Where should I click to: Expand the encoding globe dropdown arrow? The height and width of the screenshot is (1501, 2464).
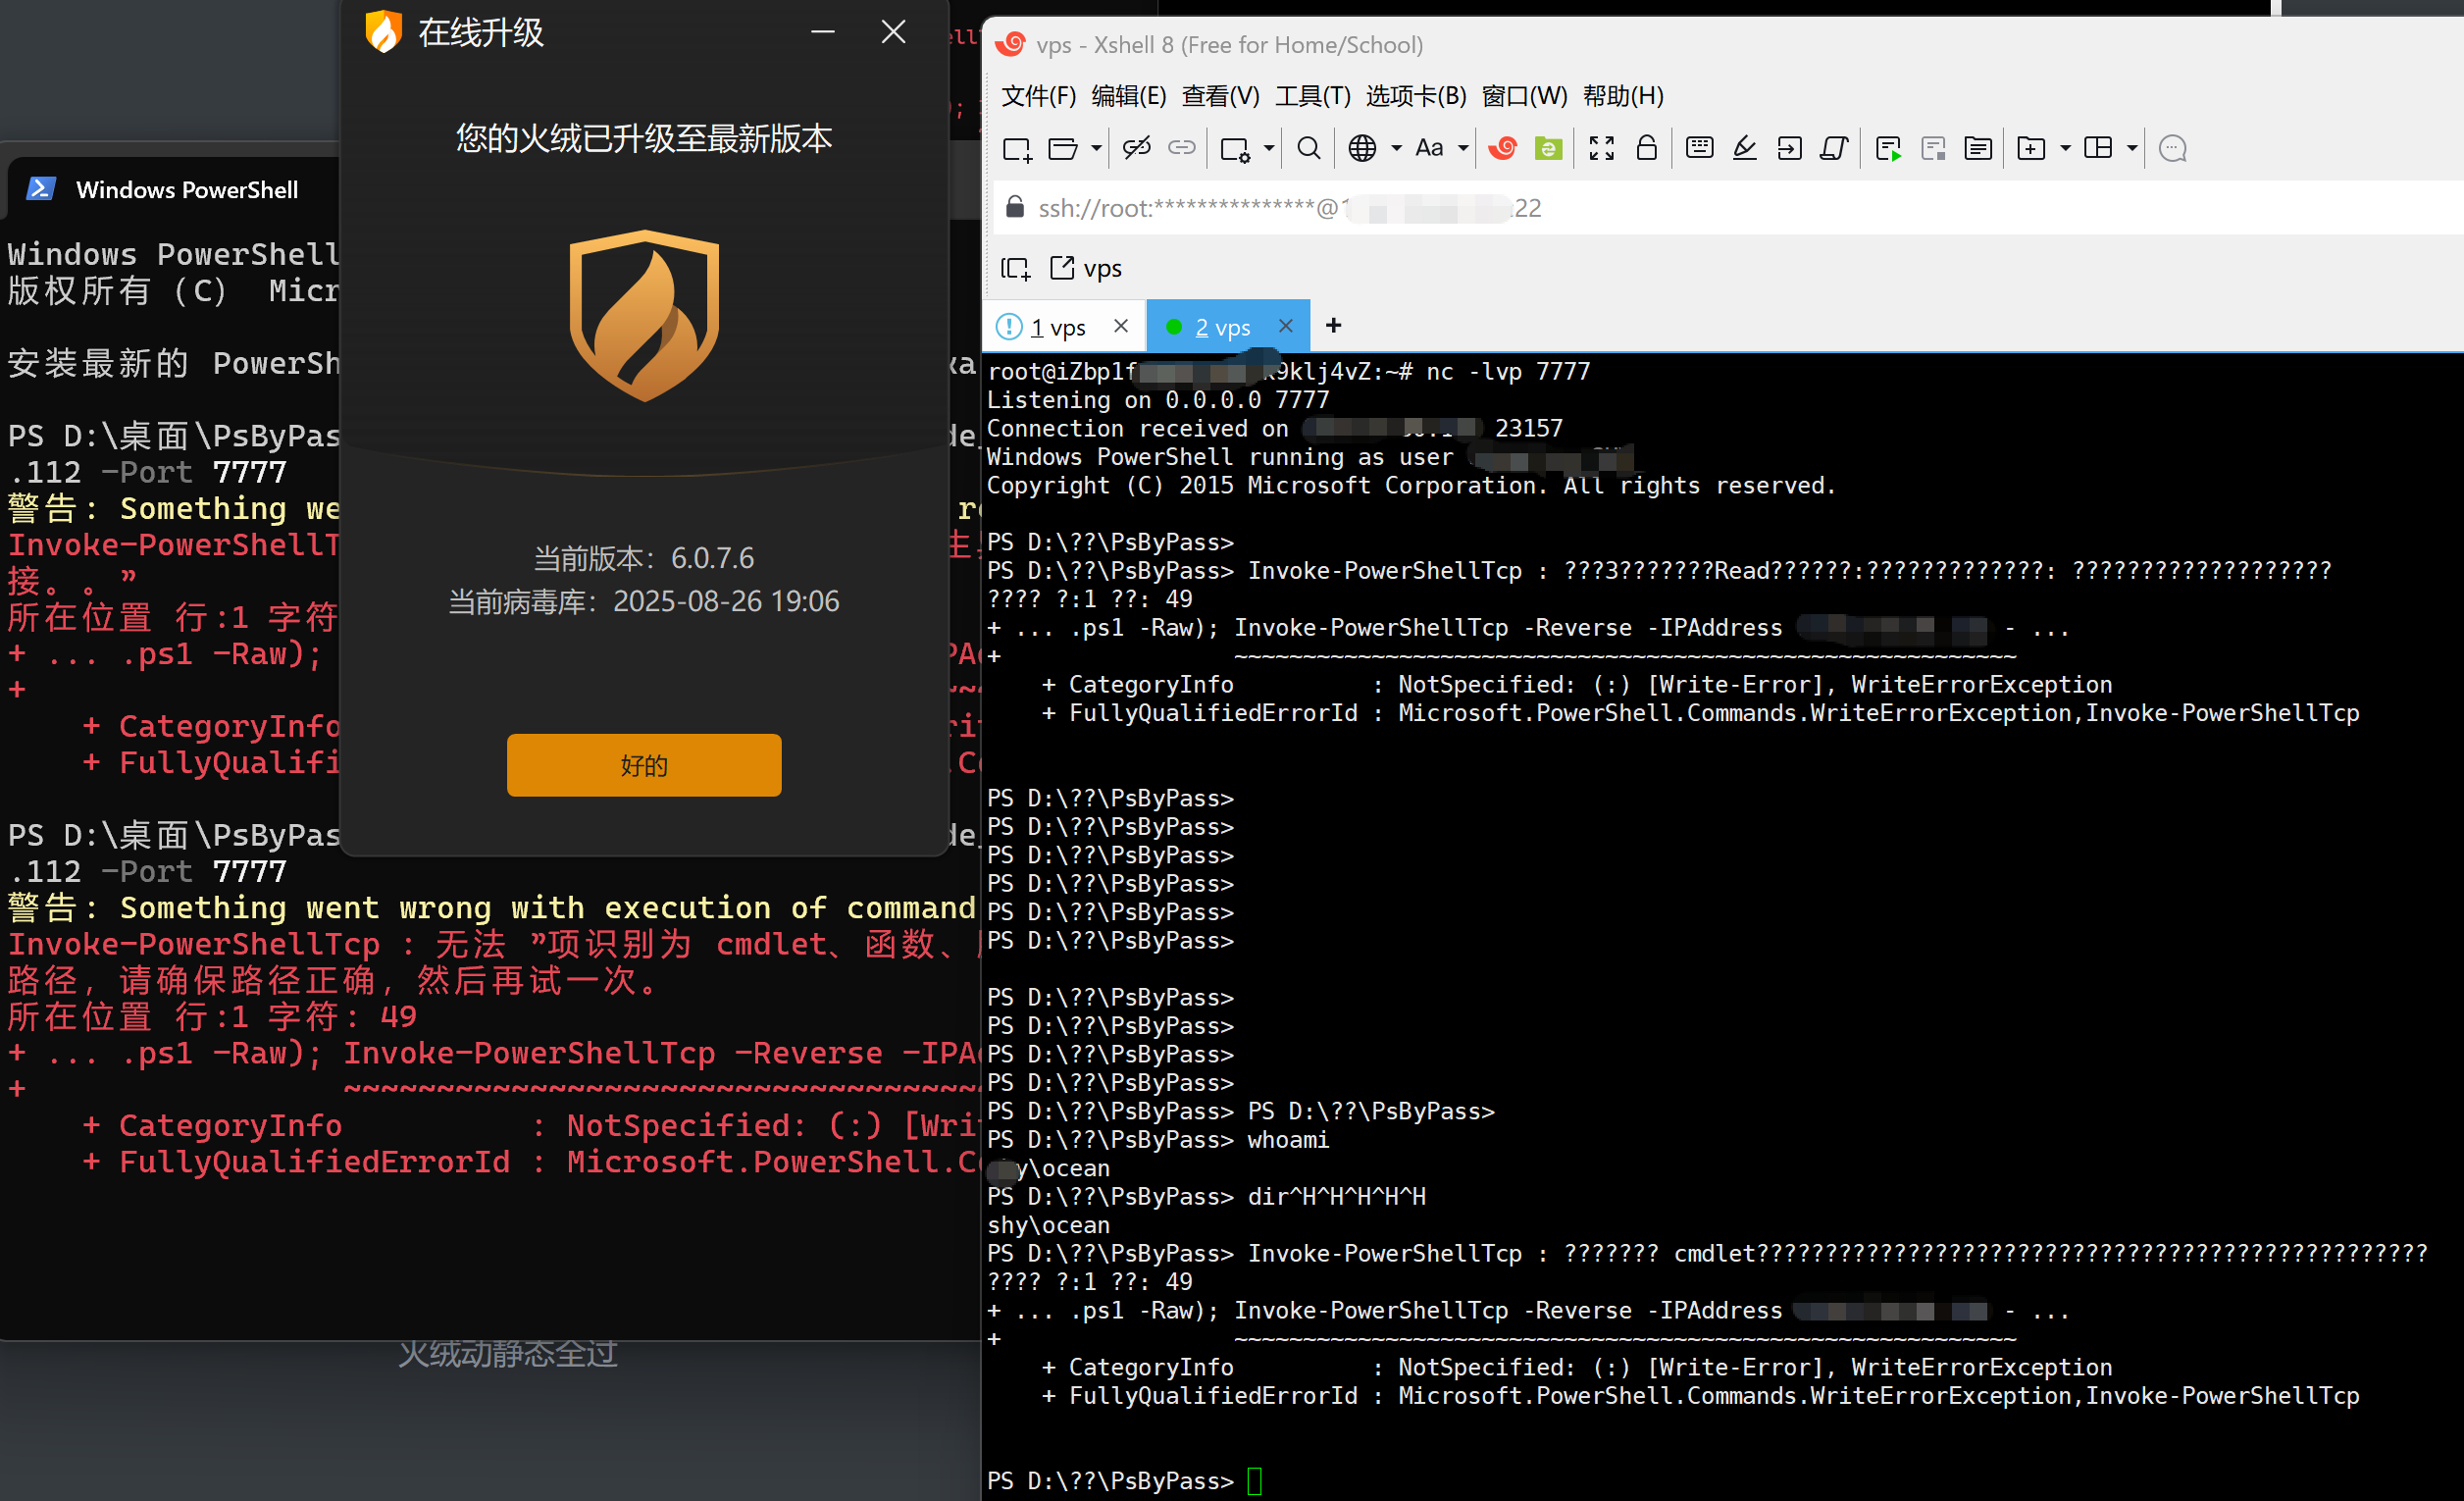click(x=1396, y=149)
